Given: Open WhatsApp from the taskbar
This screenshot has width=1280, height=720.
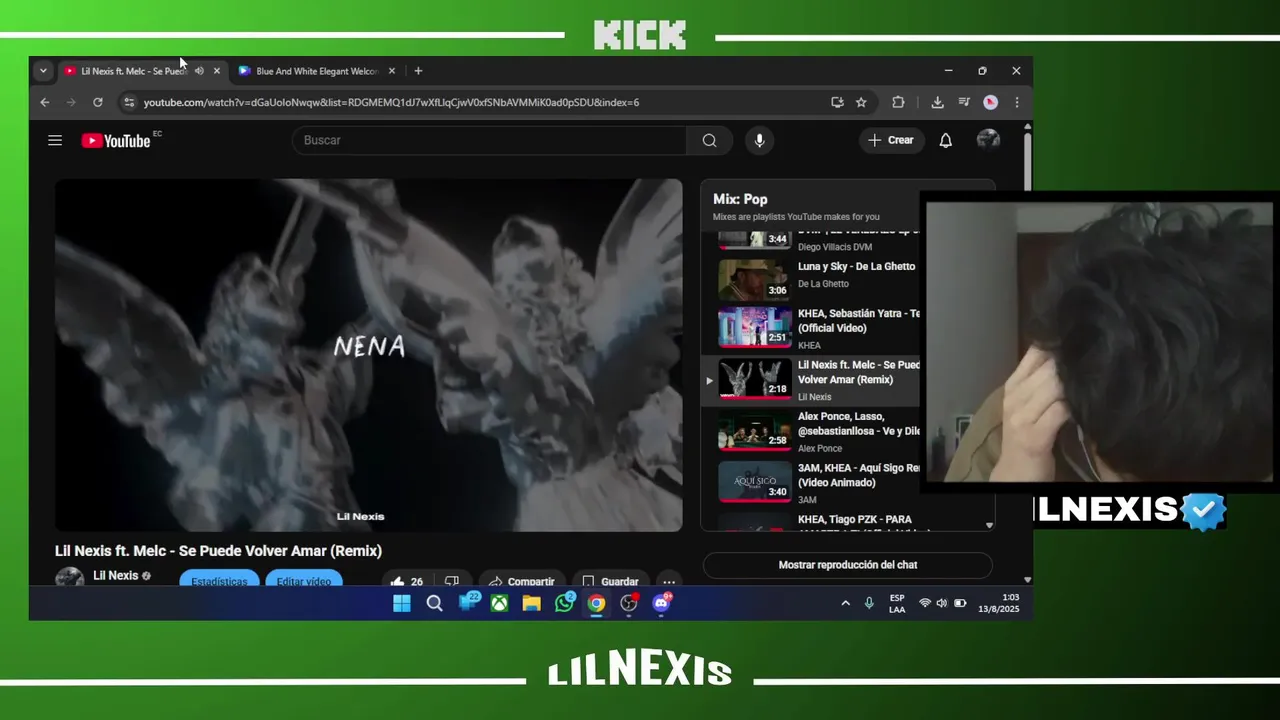Looking at the screenshot, I should [x=565, y=603].
